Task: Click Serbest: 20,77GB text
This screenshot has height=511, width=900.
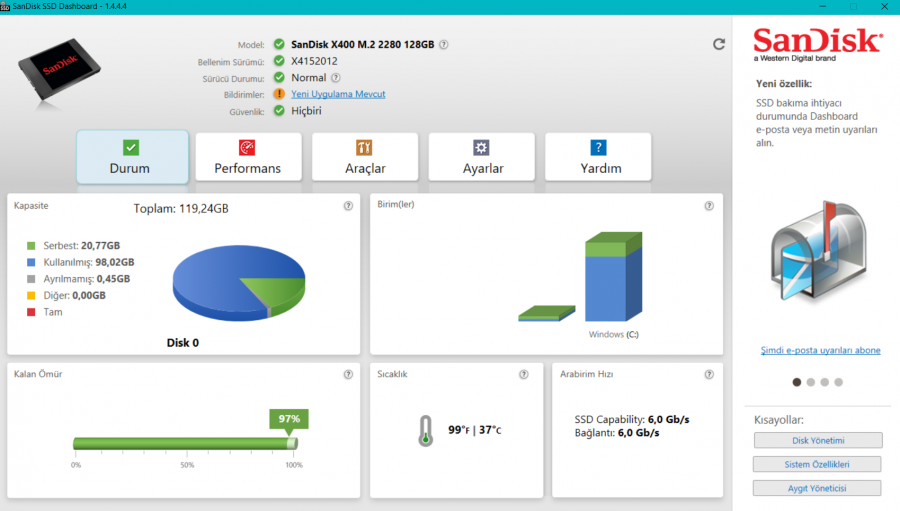Action: tap(82, 246)
